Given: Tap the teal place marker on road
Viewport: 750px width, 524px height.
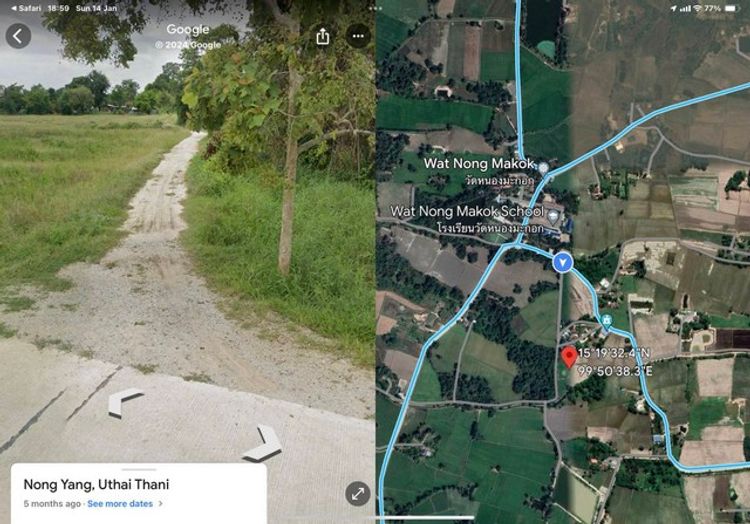Looking at the screenshot, I should point(607,319).
